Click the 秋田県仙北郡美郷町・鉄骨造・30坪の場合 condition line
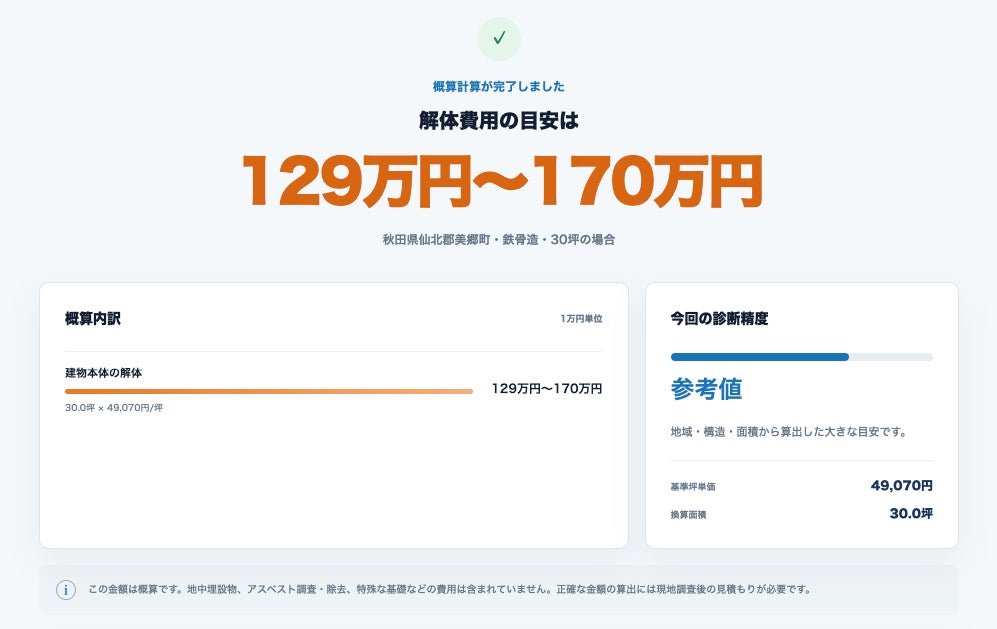 coord(499,240)
